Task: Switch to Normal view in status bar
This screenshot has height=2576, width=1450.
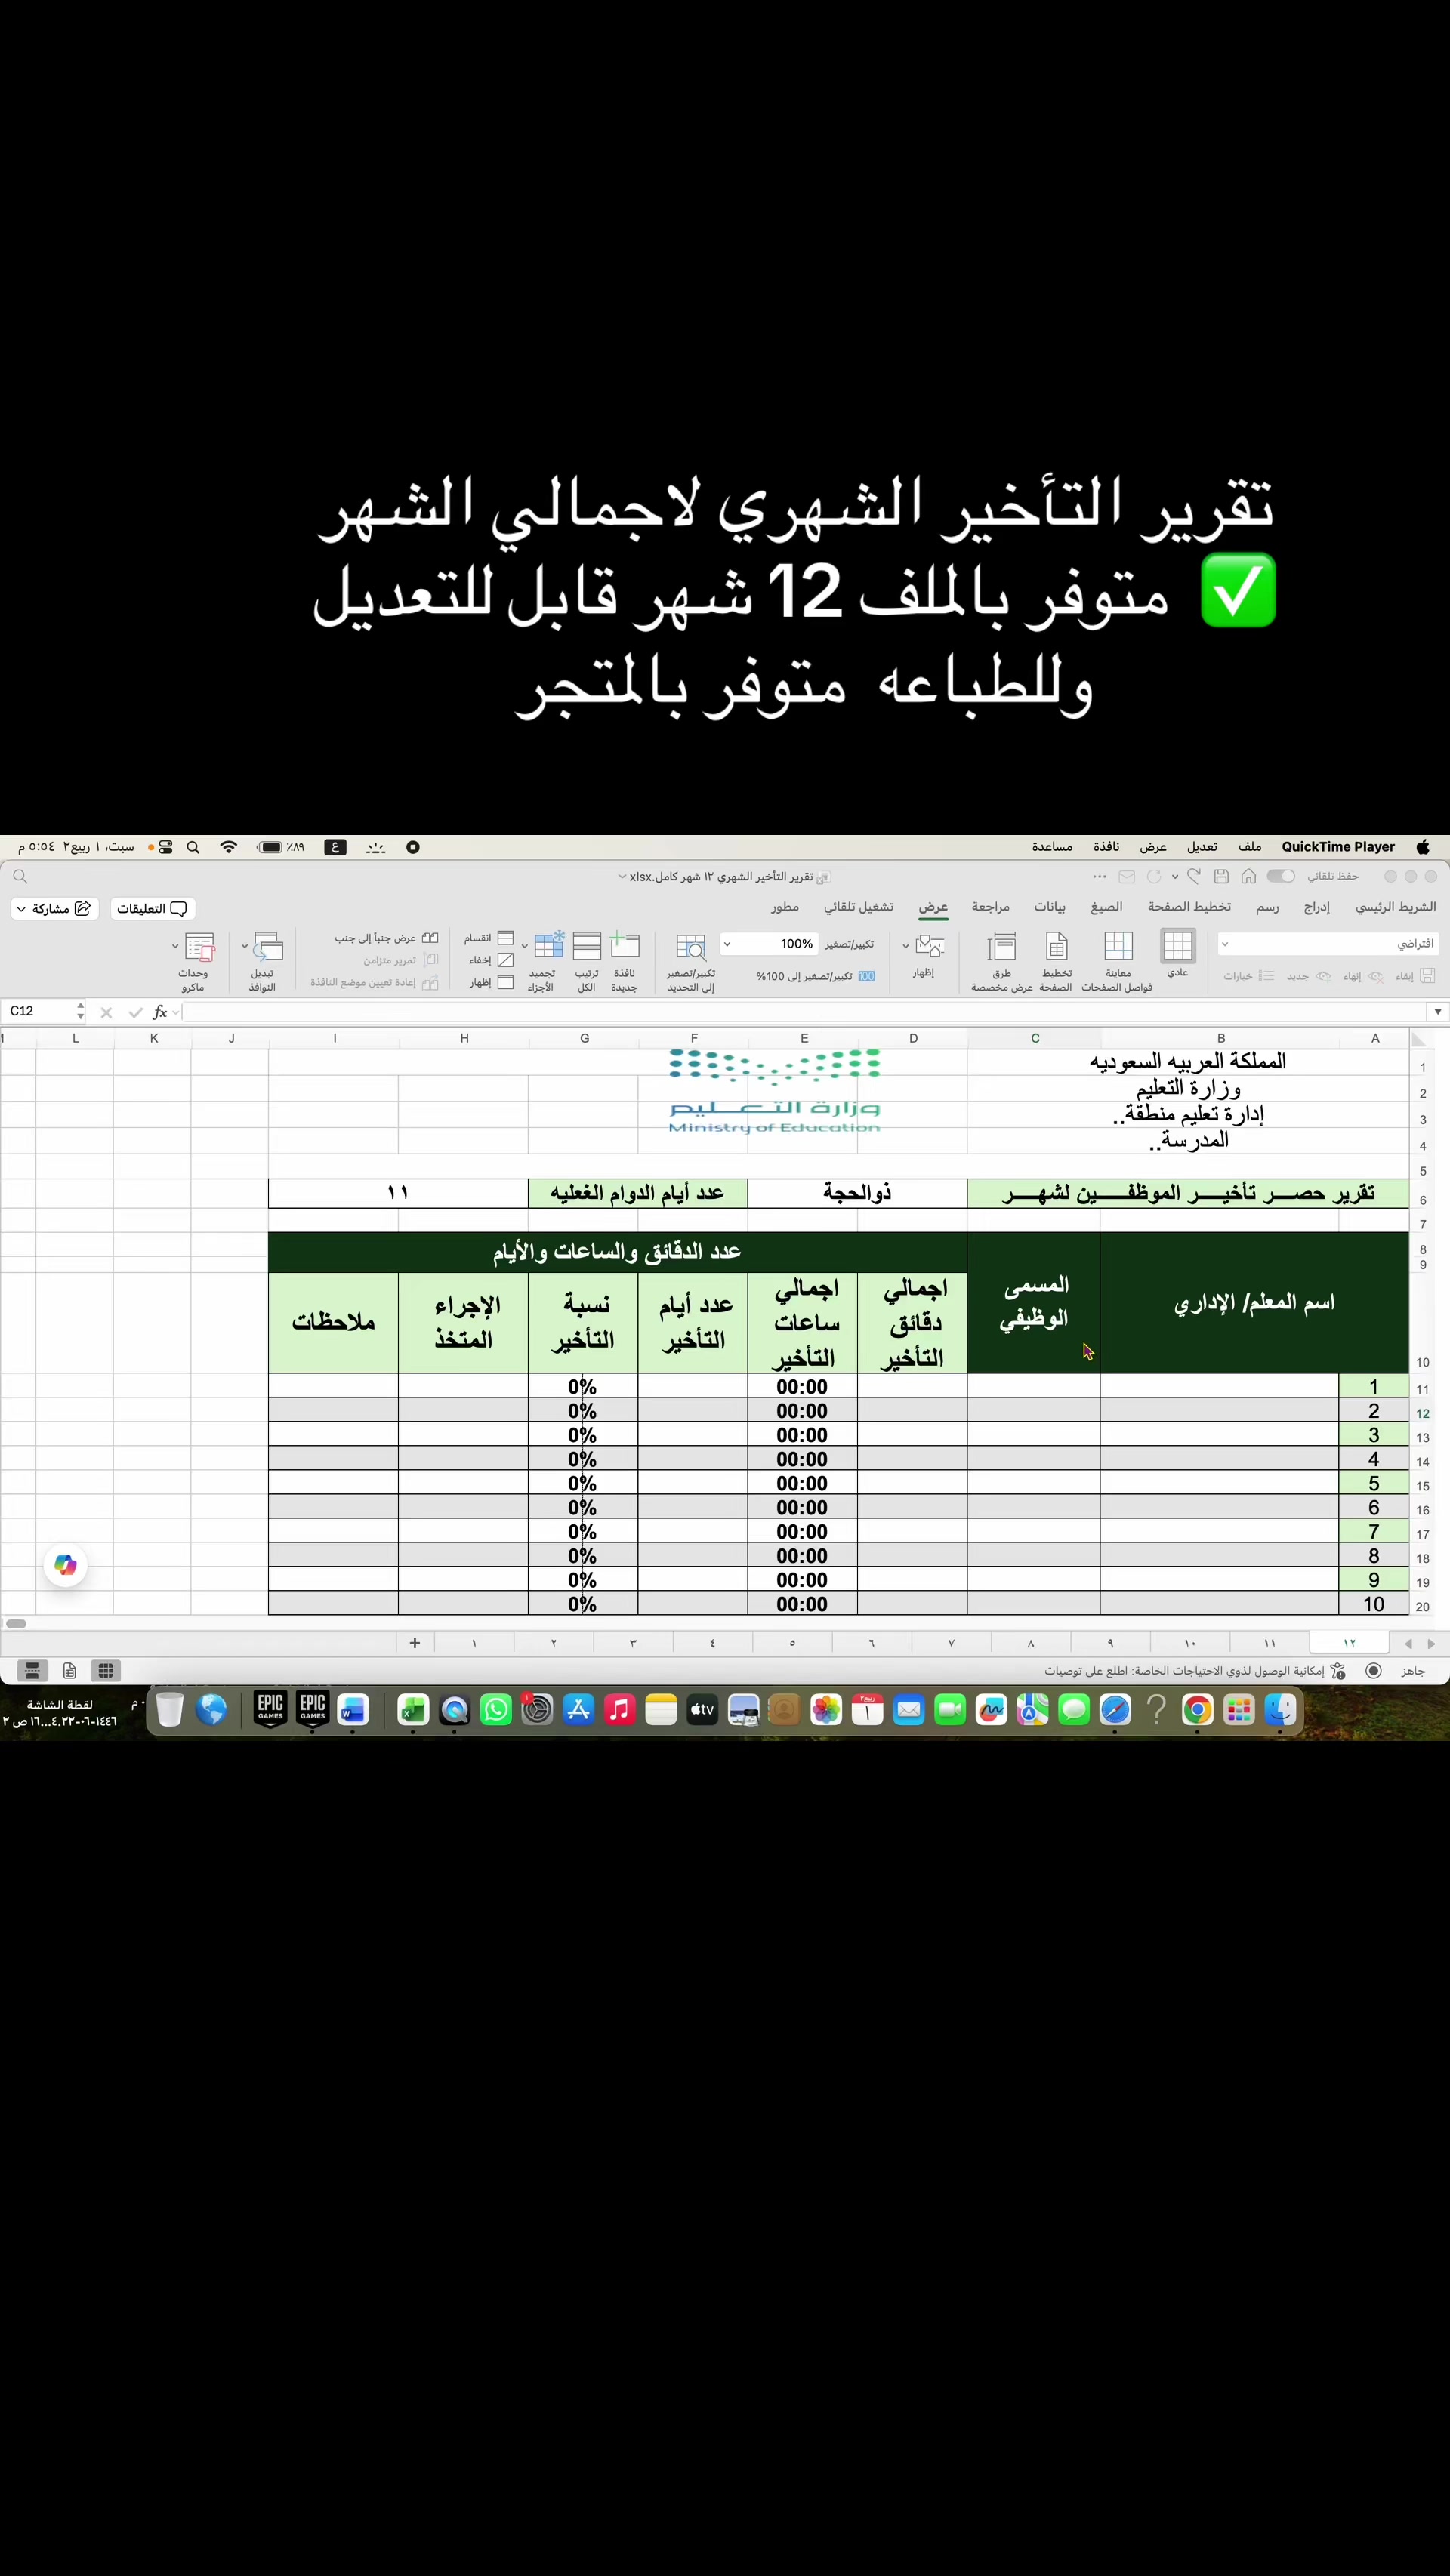Action: pyautogui.click(x=105, y=1671)
